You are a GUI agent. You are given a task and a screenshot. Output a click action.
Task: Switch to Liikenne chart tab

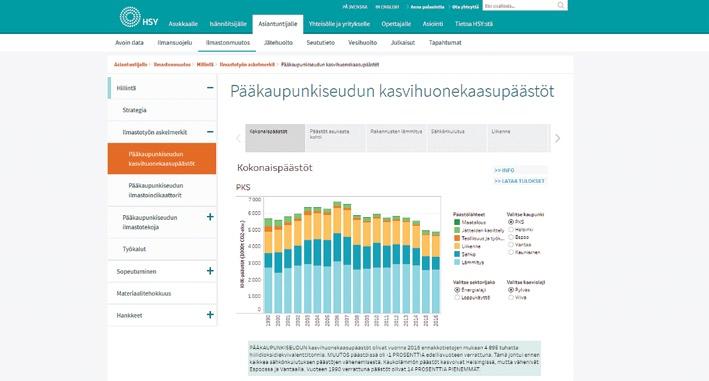coord(517,138)
